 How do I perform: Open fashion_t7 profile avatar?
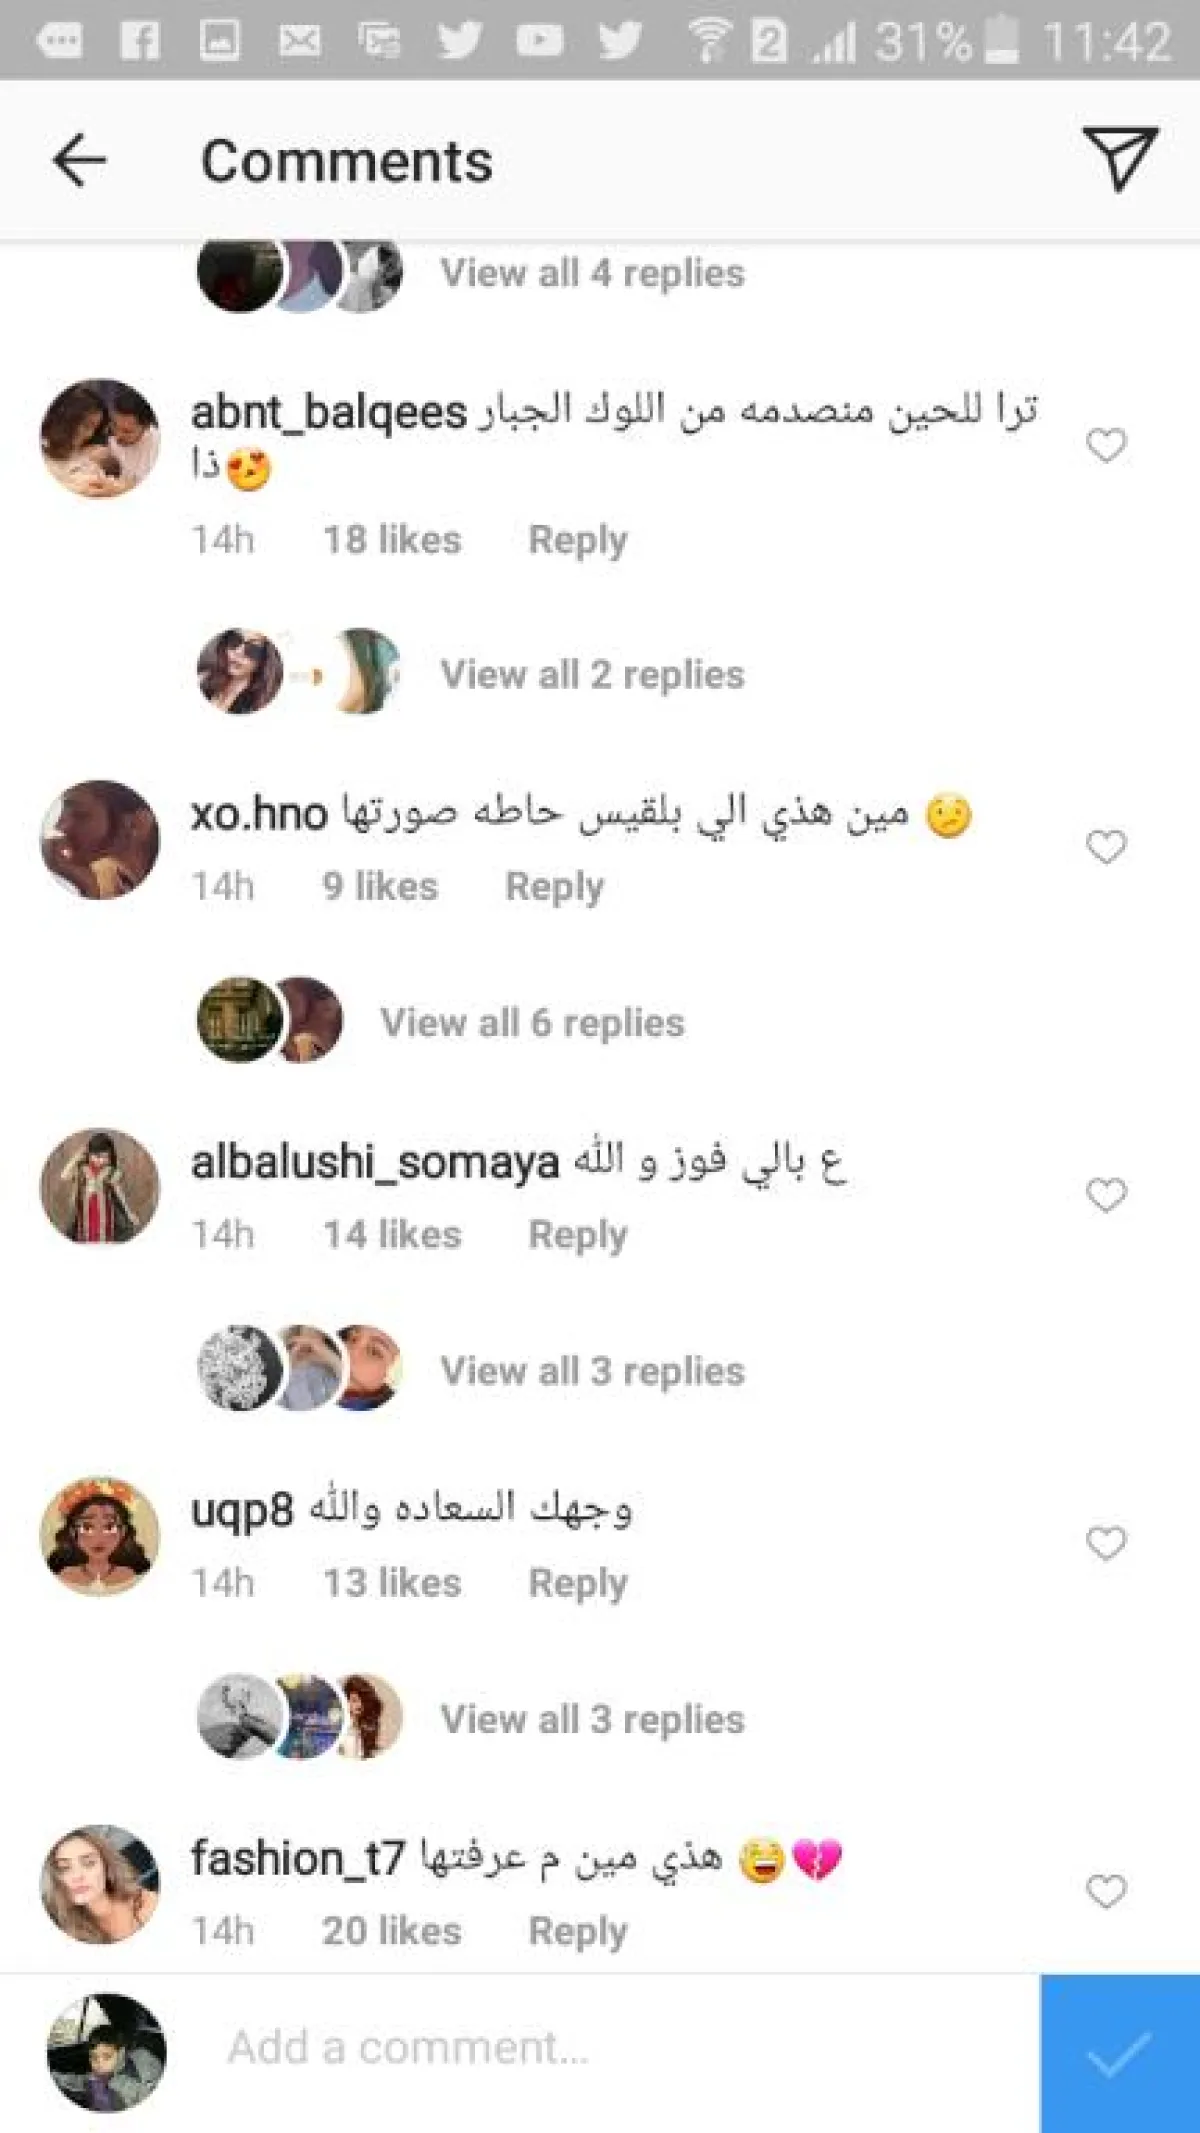coord(100,1884)
